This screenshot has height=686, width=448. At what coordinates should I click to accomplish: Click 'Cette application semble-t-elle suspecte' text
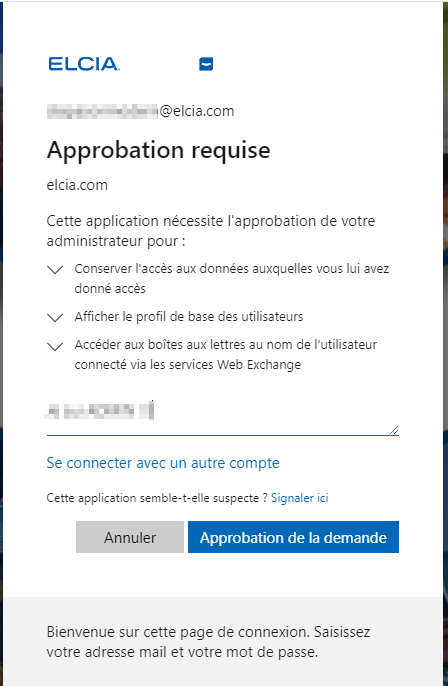click(x=157, y=498)
